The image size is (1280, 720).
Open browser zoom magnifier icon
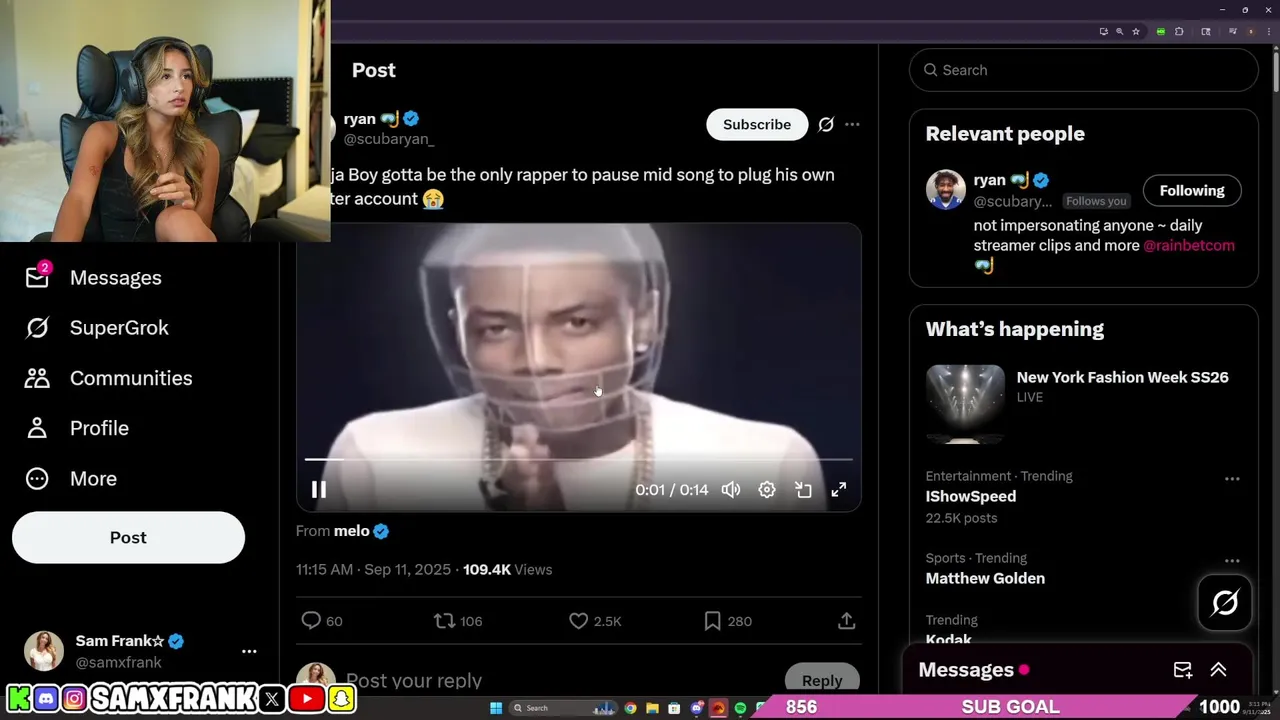(1120, 32)
